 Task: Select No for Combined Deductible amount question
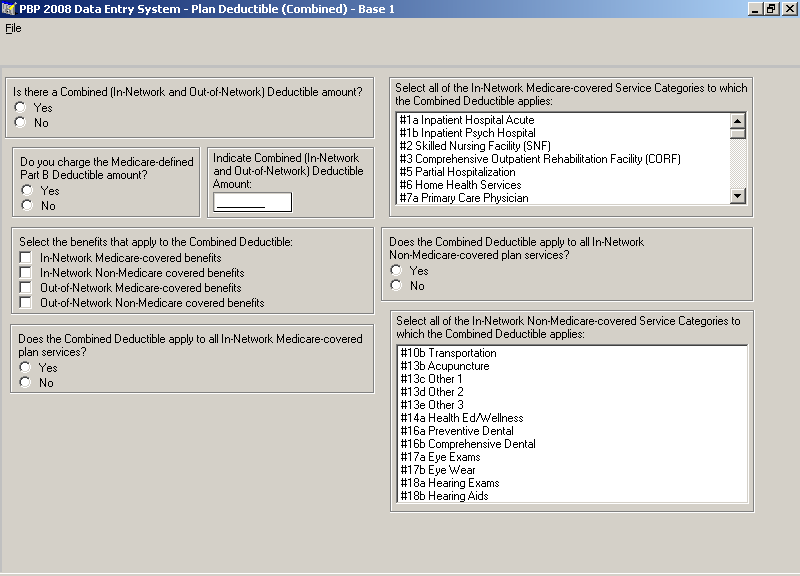[20, 122]
